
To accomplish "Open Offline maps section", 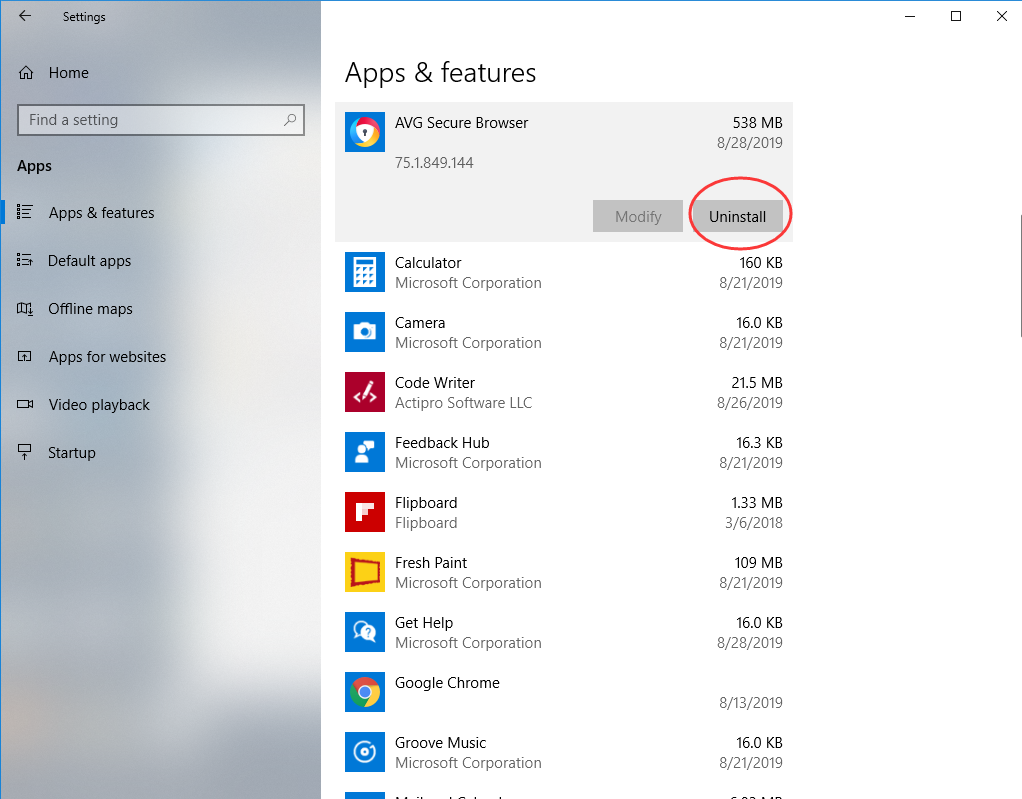I will click(90, 309).
